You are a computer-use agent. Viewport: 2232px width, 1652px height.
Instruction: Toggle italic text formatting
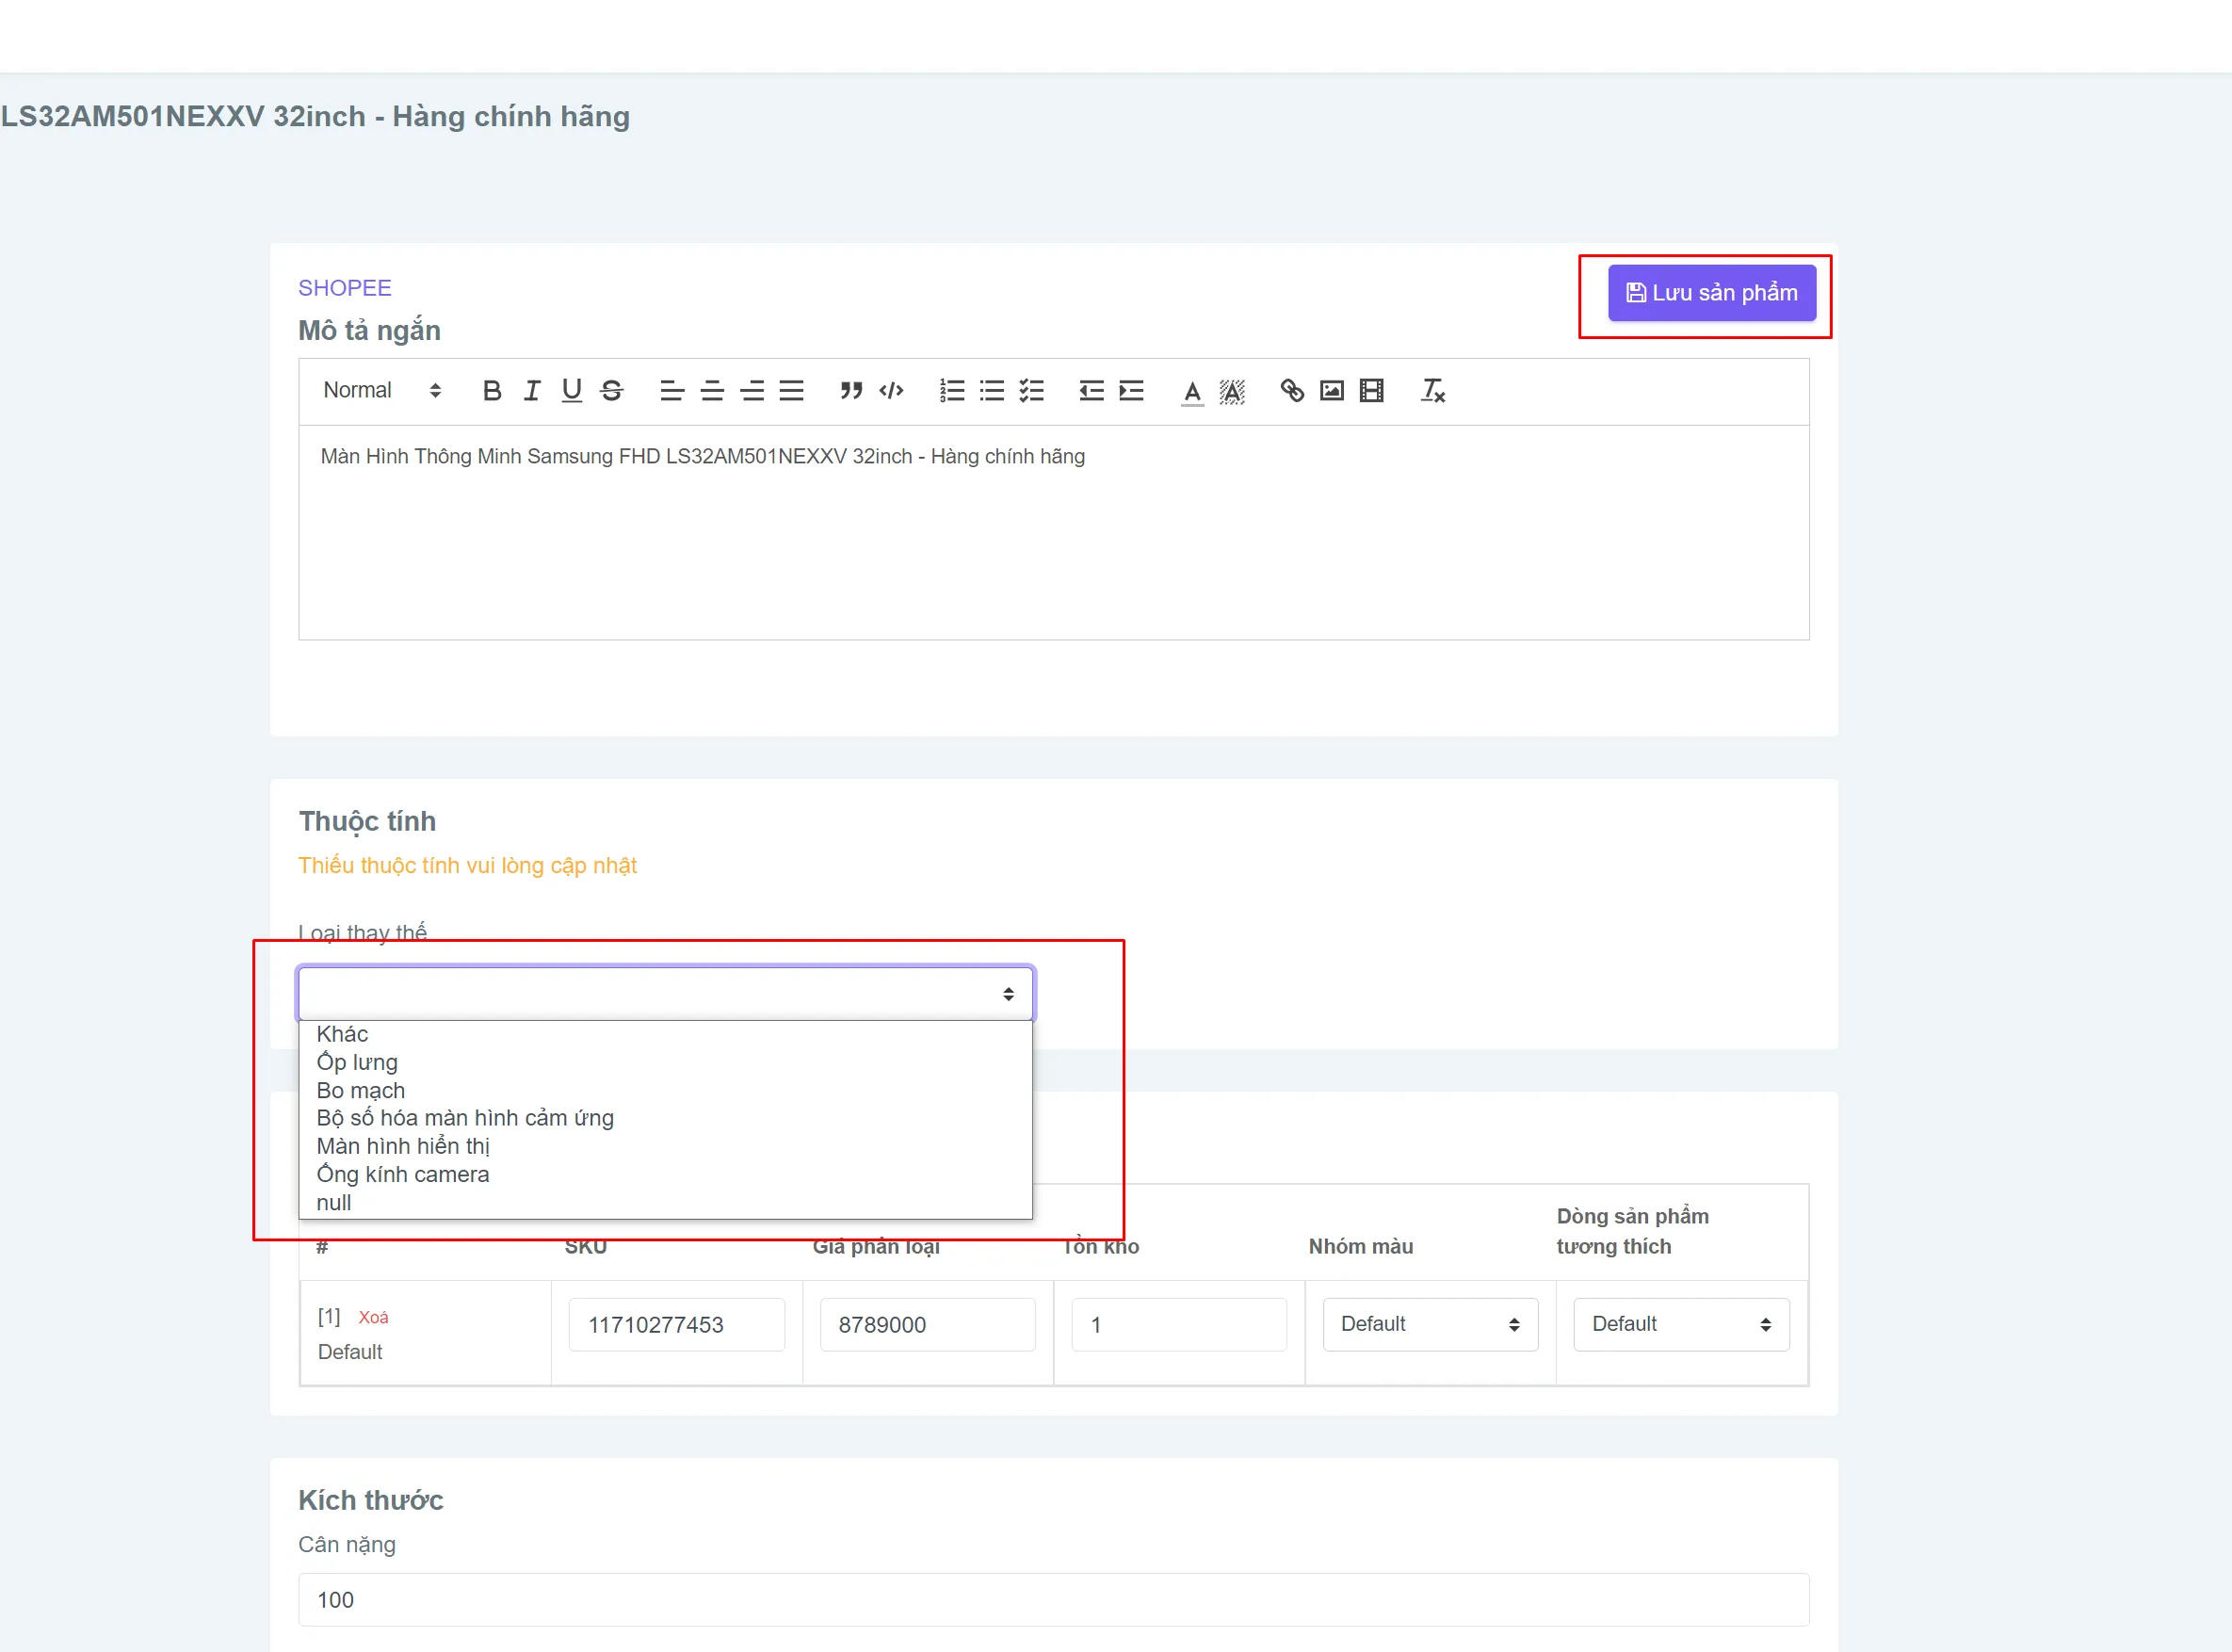(532, 391)
